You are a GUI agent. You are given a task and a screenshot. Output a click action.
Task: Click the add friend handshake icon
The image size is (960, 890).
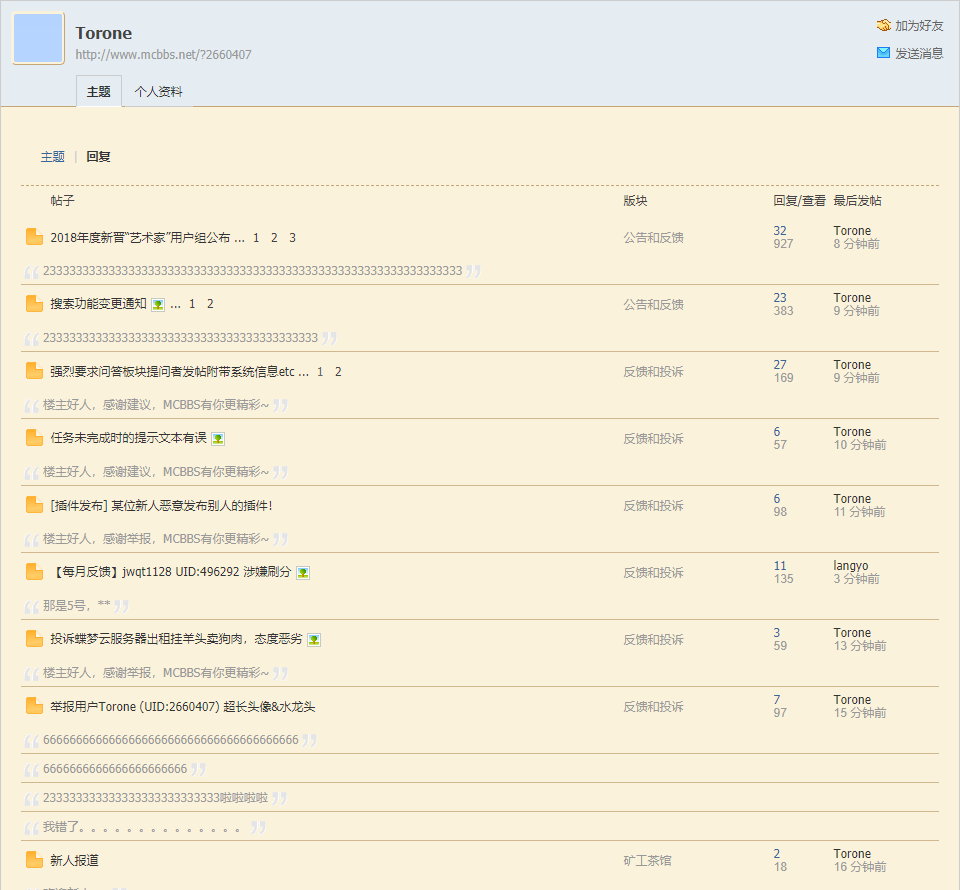tap(883, 25)
